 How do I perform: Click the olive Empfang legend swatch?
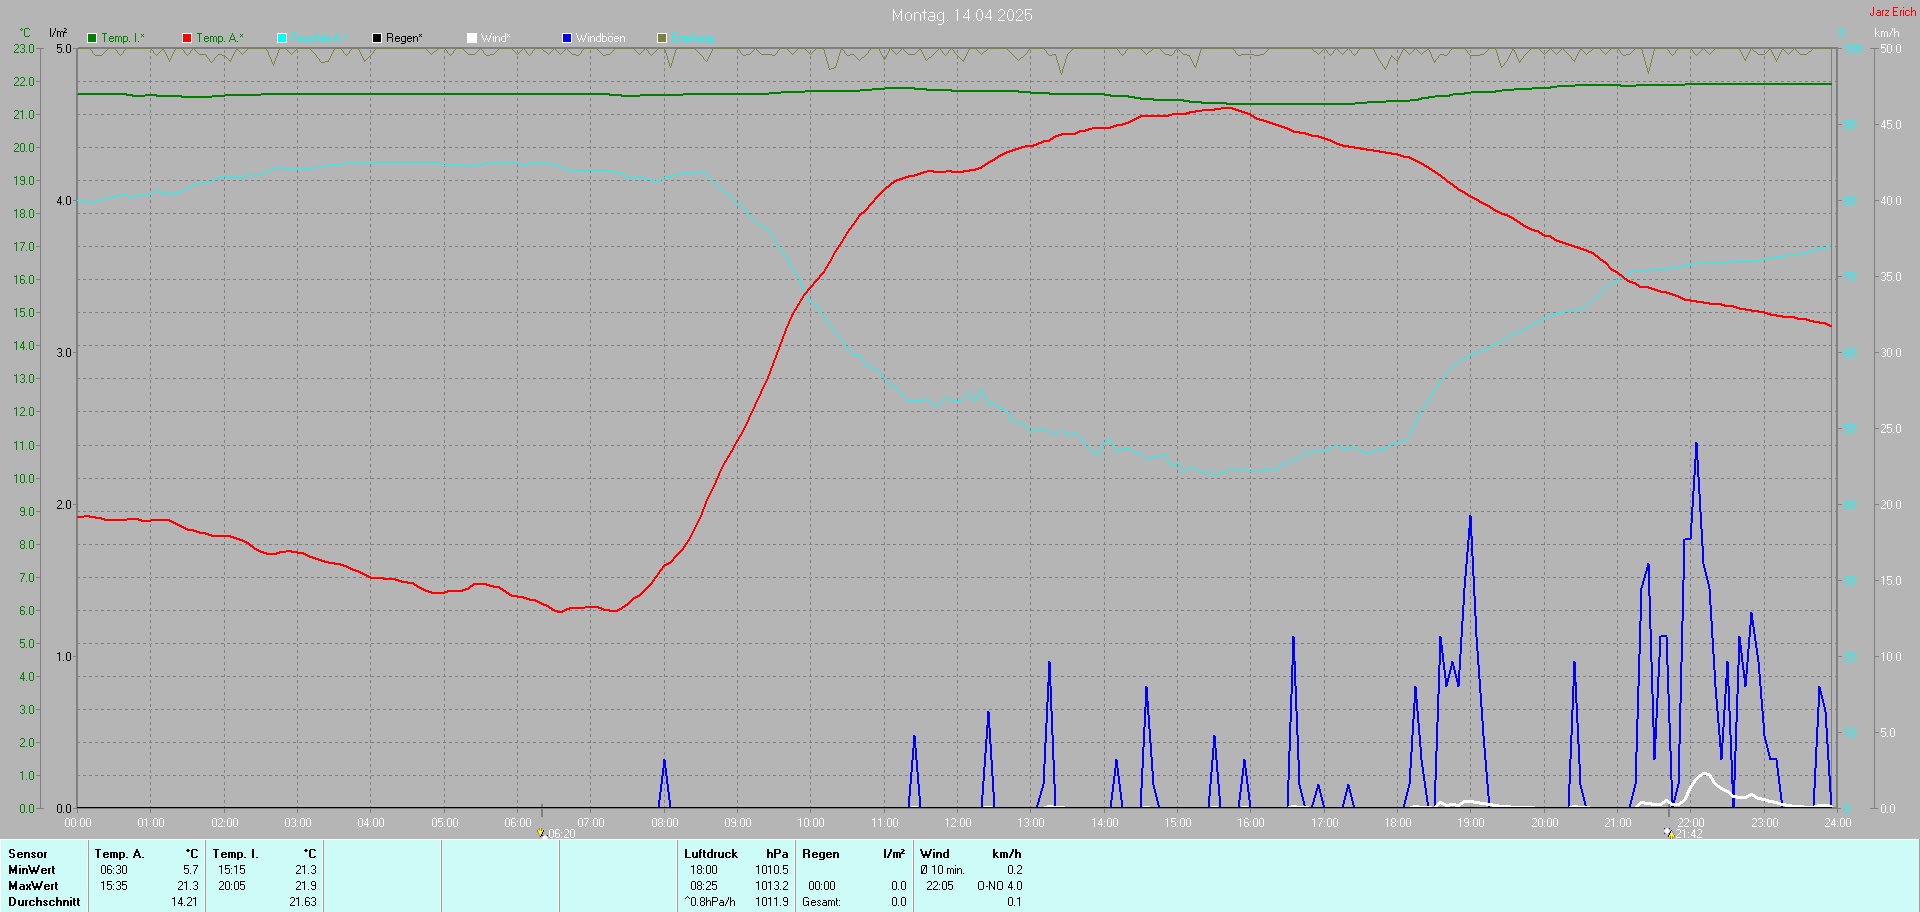[662, 38]
